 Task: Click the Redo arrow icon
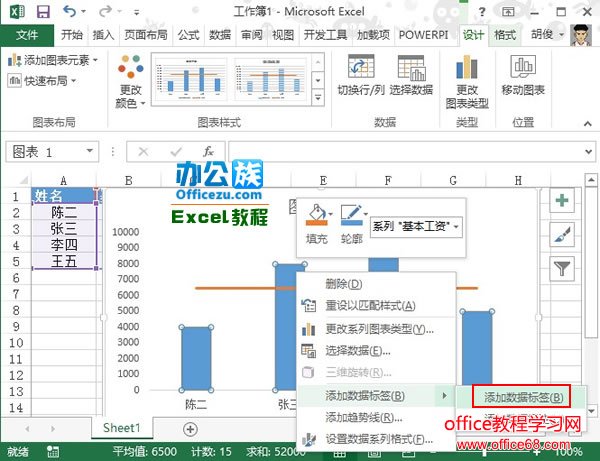pyautogui.click(x=104, y=11)
